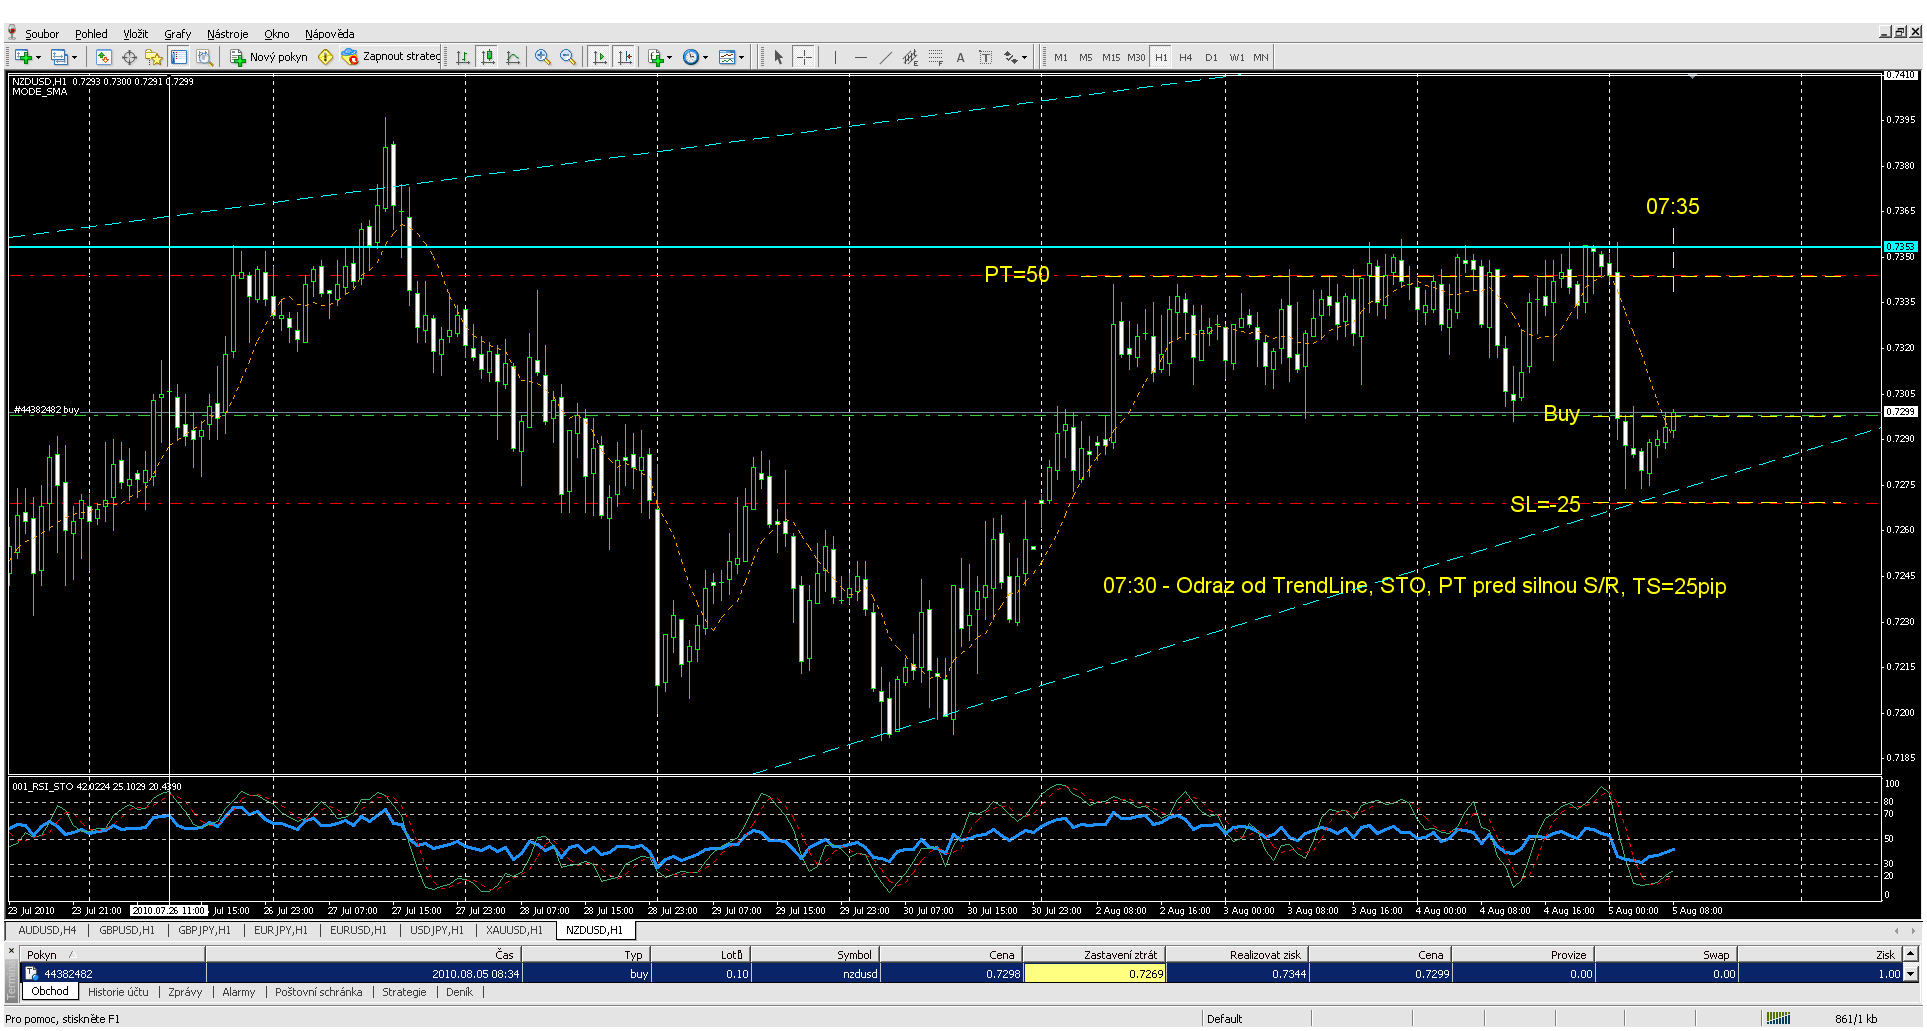Switch chart to candlestick display

[488, 57]
